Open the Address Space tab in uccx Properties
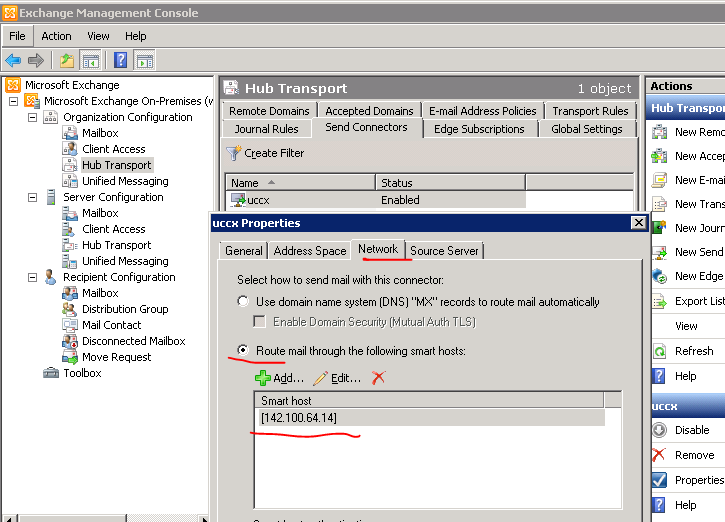The width and height of the screenshot is (725, 522). 310,251
